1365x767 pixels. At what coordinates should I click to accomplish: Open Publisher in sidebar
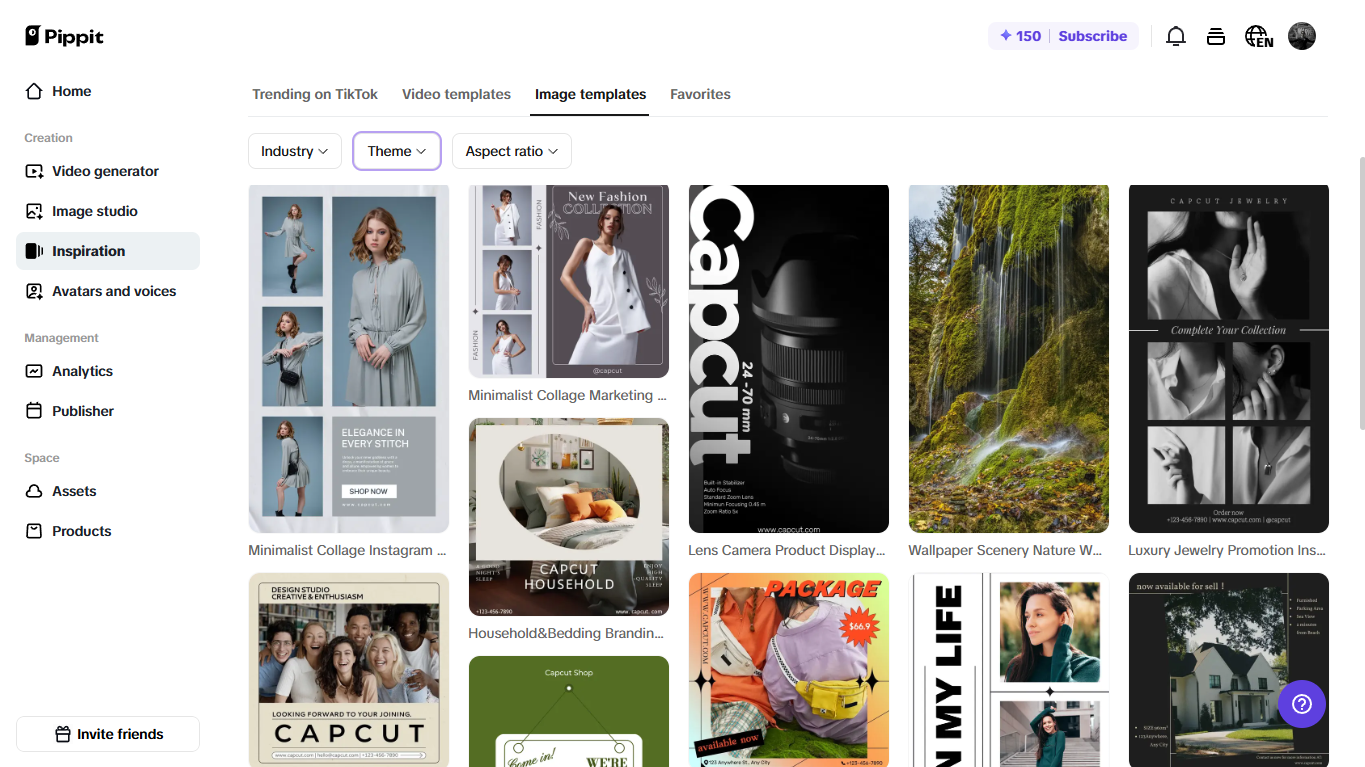point(108,411)
